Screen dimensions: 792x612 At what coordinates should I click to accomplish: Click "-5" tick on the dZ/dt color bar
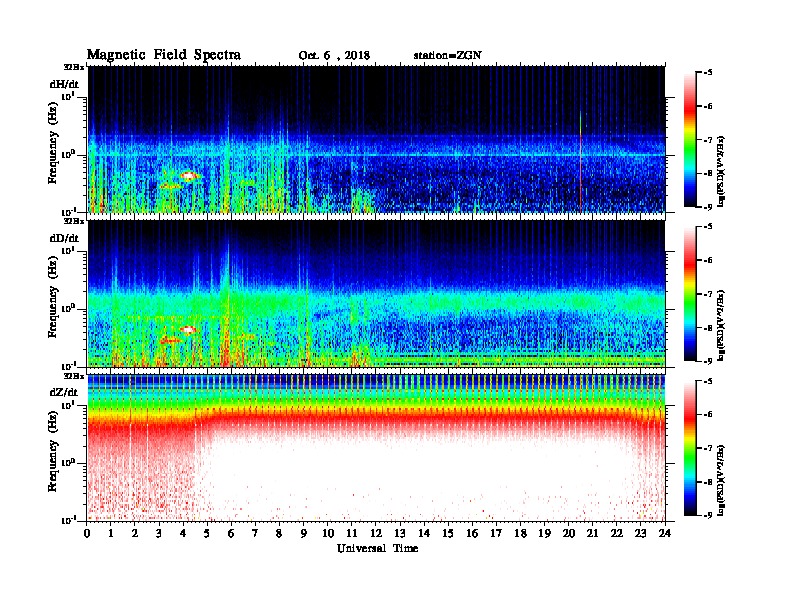pos(708,381)
